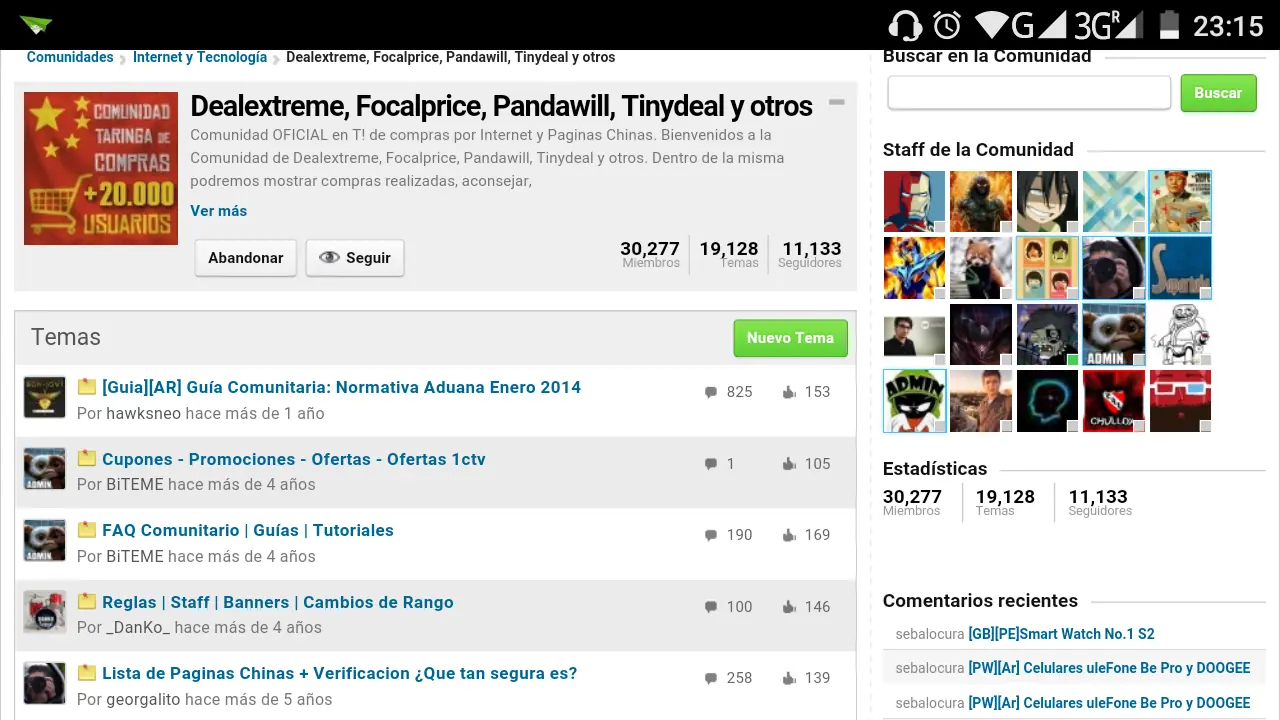Image resolution: width=1280 pixels, height=720 pixels.
Task: Open the Lista de Paginas Chinas topic
Action: (340, 673)
